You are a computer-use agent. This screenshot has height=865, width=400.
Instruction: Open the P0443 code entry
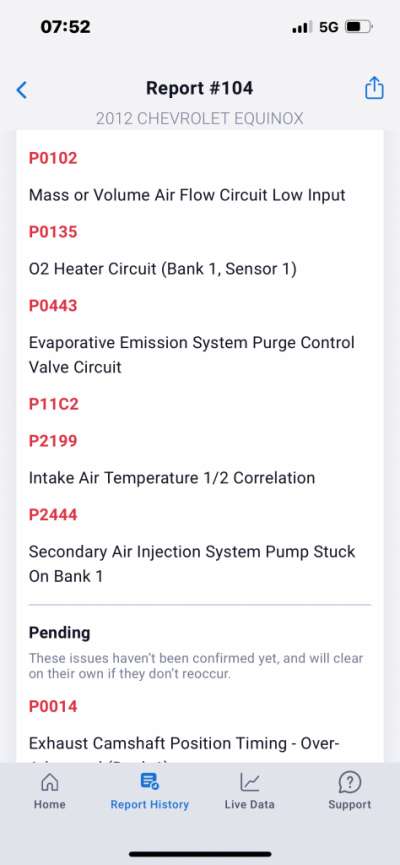tap(53, 306)
